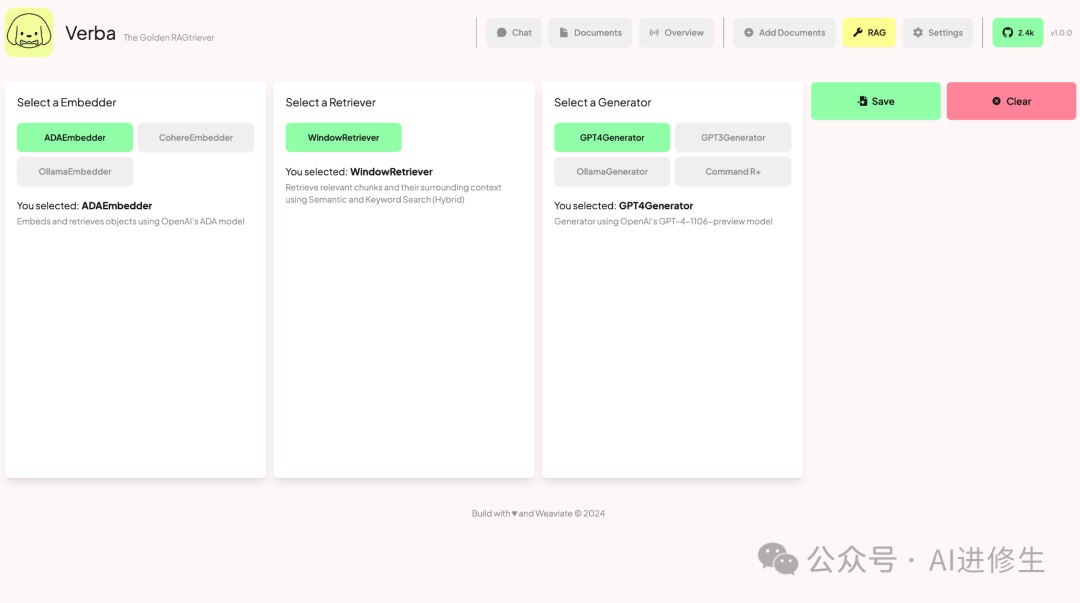The image size is (1080, 603).
Task: Choose the CohereEmbedder option
Action: coord(196,137)
